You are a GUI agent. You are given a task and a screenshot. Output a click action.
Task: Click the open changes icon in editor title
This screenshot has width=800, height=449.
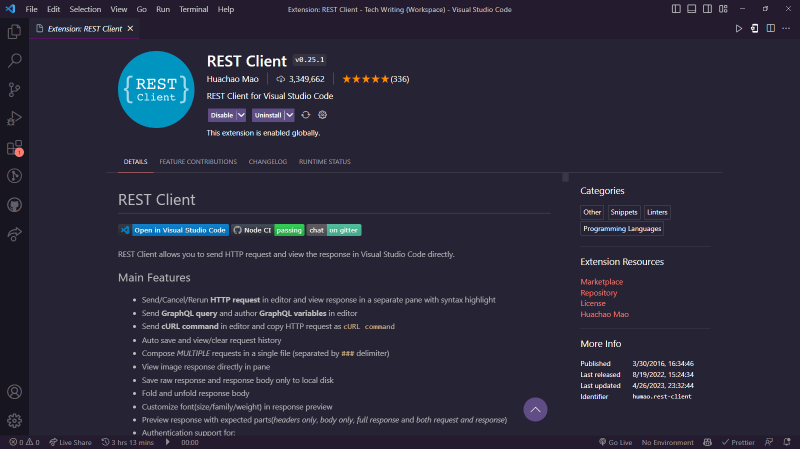click(755, 29)
